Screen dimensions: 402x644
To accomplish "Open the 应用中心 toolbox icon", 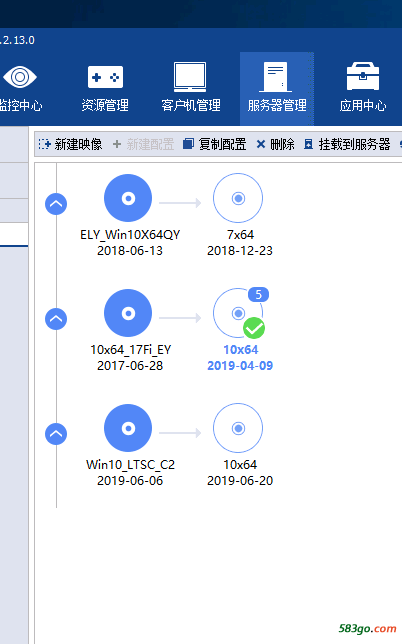I will point(363,76).
